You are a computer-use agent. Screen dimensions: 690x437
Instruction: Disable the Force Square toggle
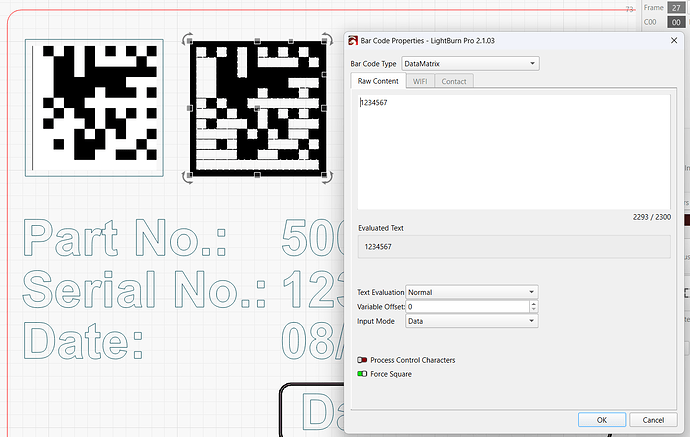point(362,374)
